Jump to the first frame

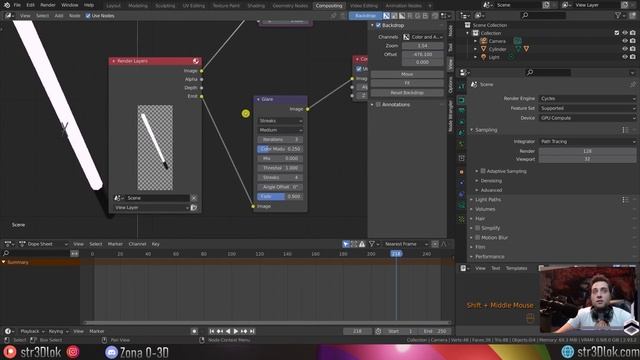tap(211, 331)
